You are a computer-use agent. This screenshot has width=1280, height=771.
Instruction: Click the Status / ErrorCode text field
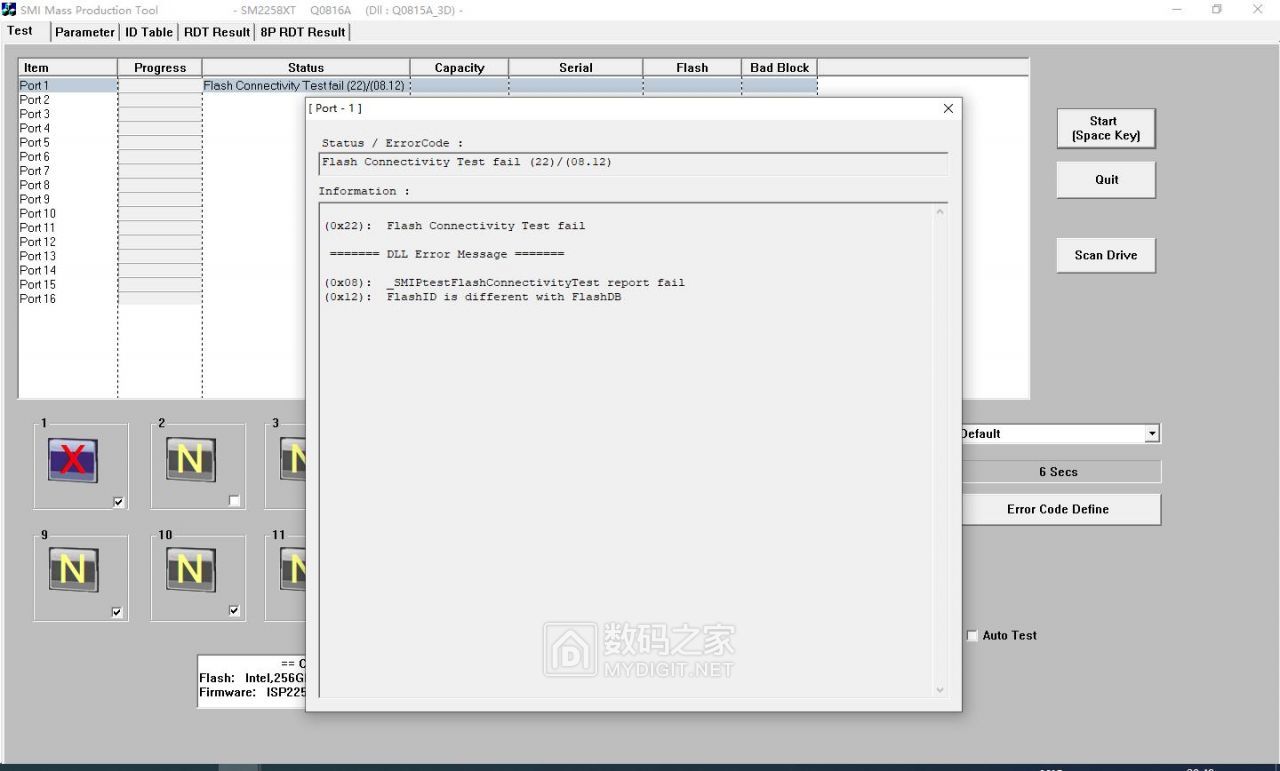[634, 163]
